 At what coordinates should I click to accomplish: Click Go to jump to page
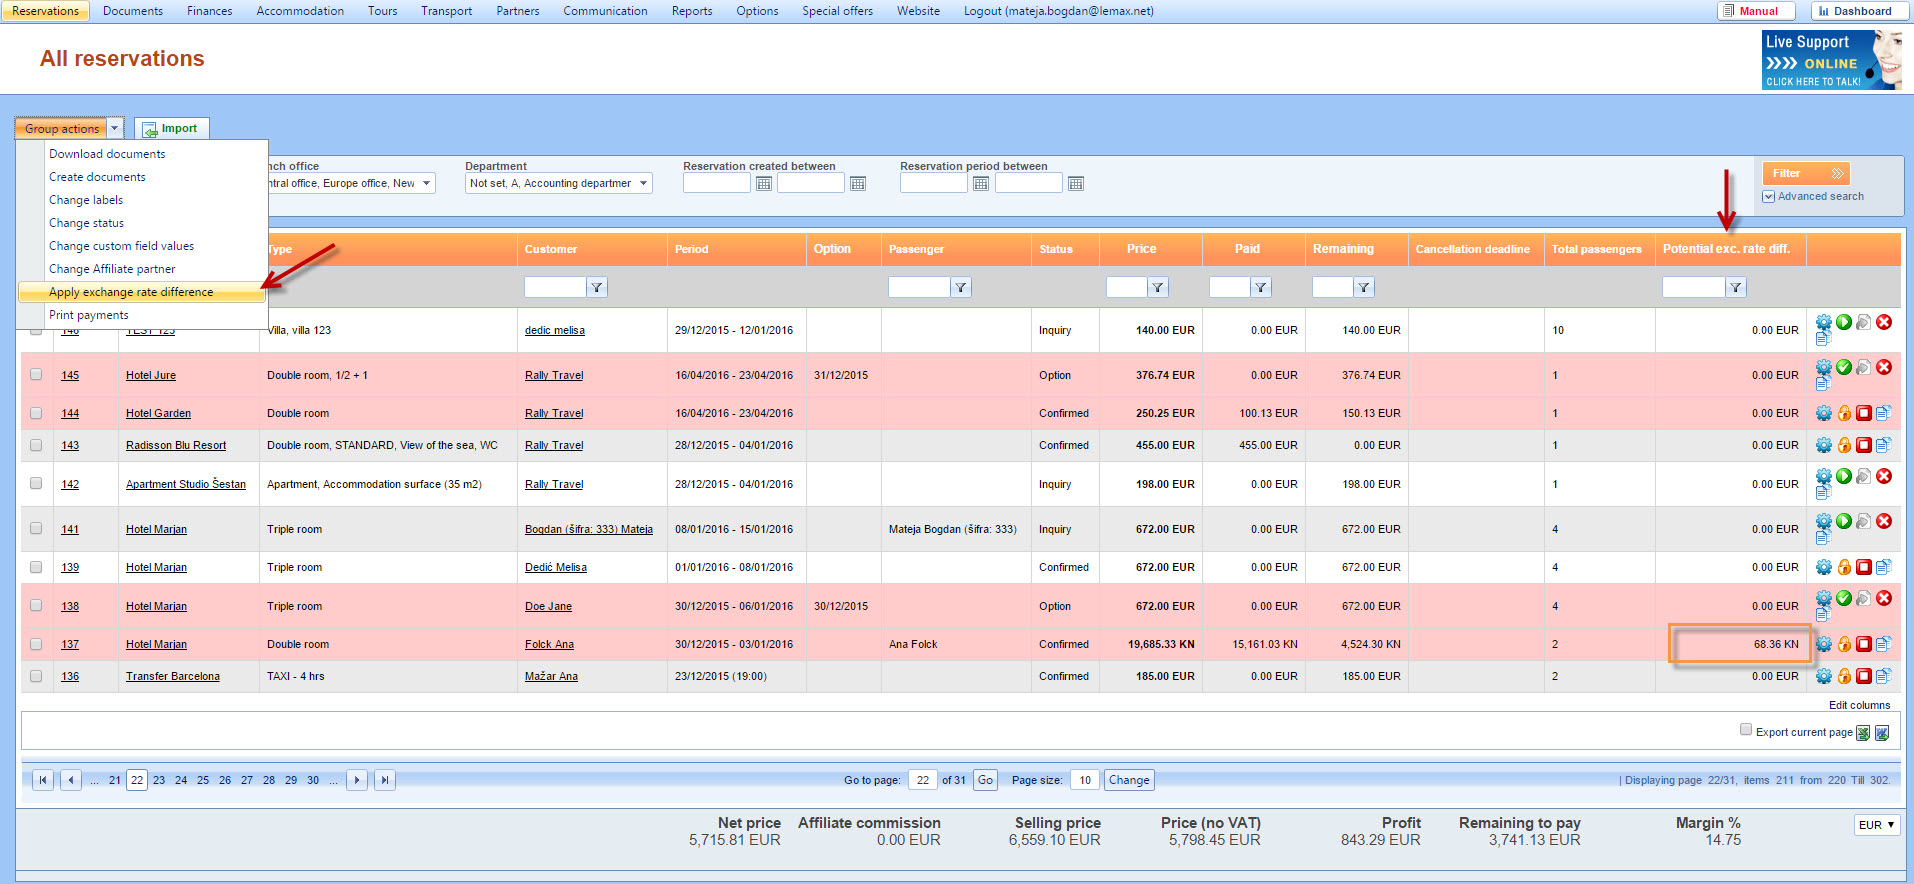pos(986,780)
